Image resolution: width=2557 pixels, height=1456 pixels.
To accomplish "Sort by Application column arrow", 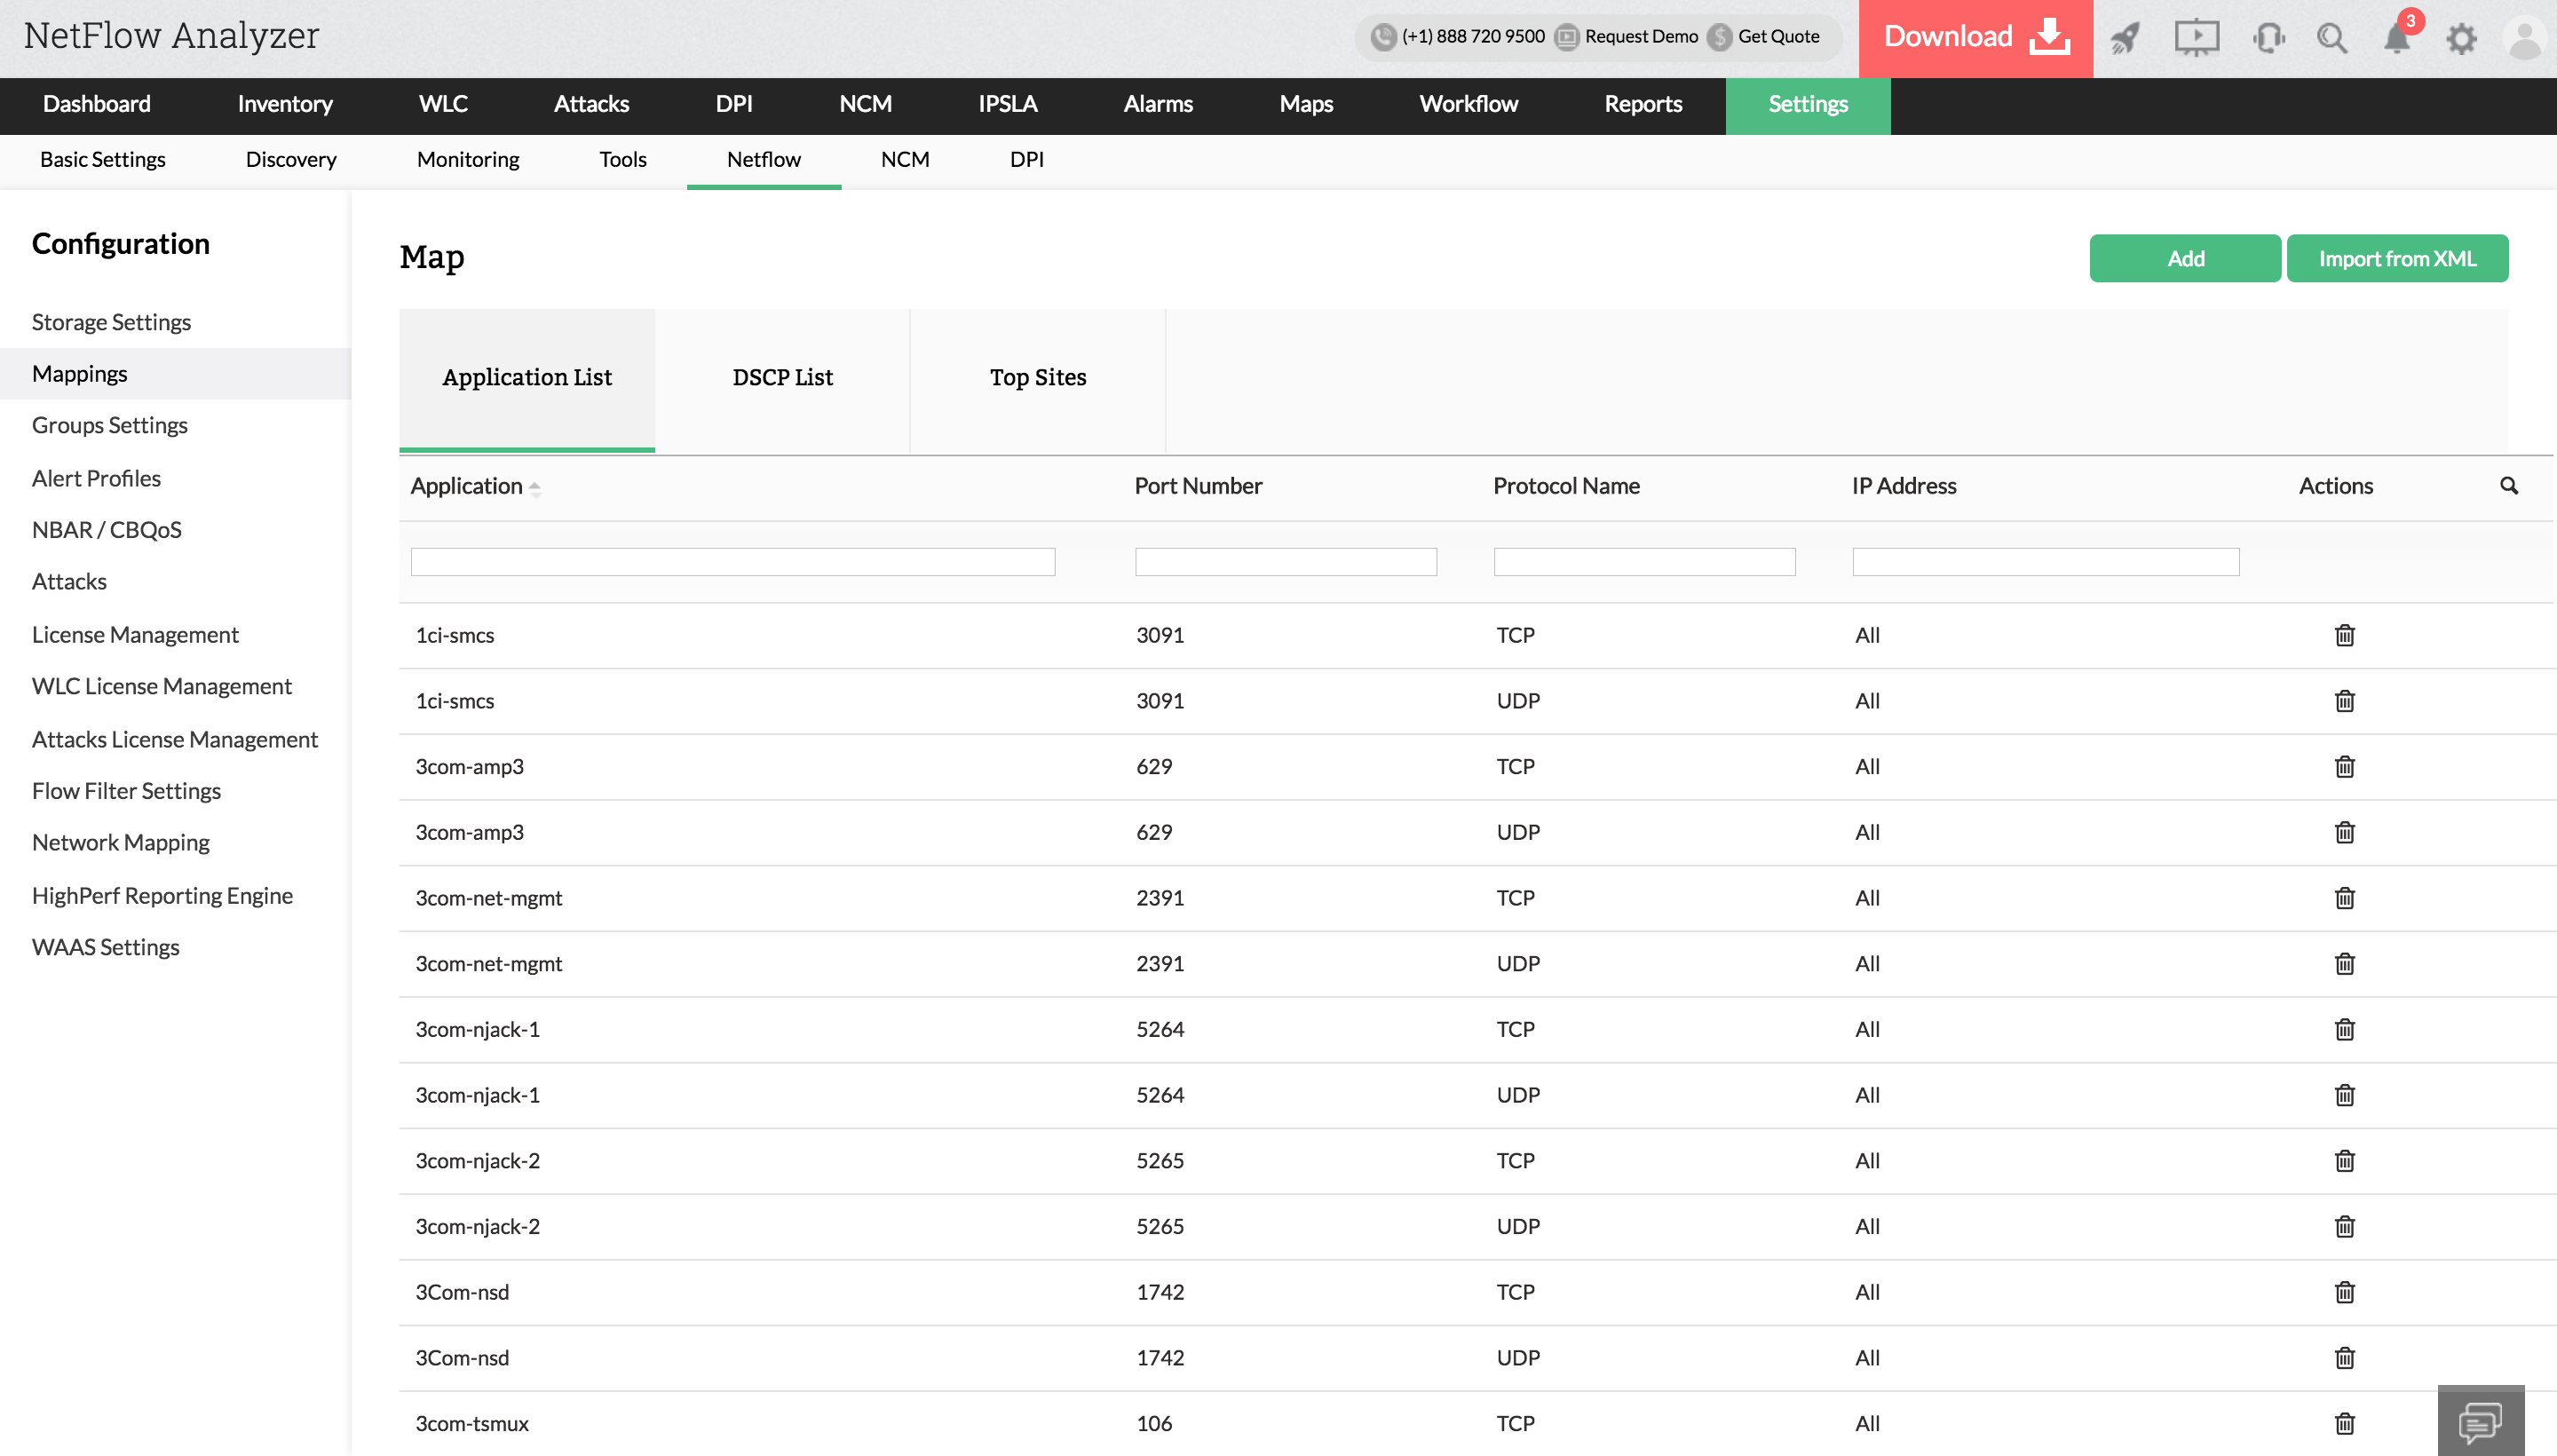I will [535, 488].
